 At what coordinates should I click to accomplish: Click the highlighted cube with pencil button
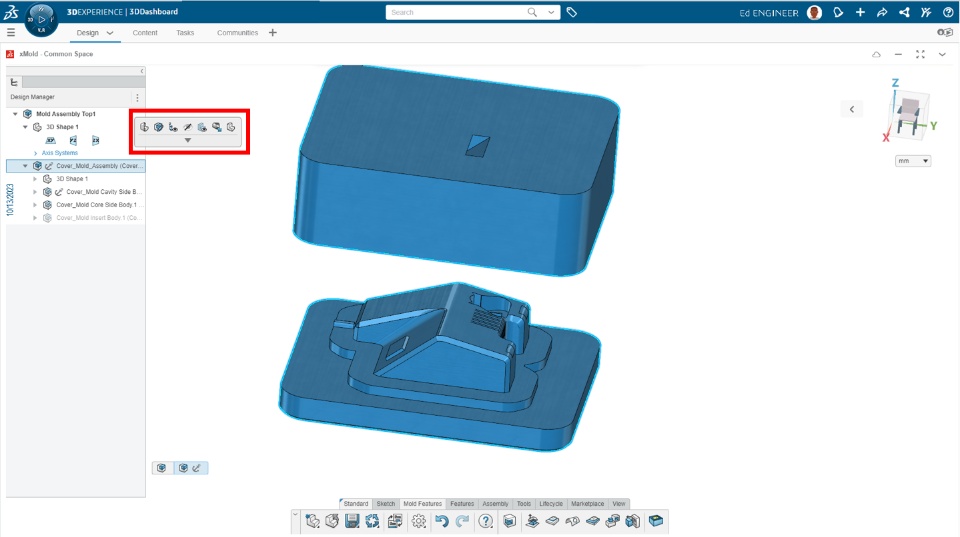point(190,468)
